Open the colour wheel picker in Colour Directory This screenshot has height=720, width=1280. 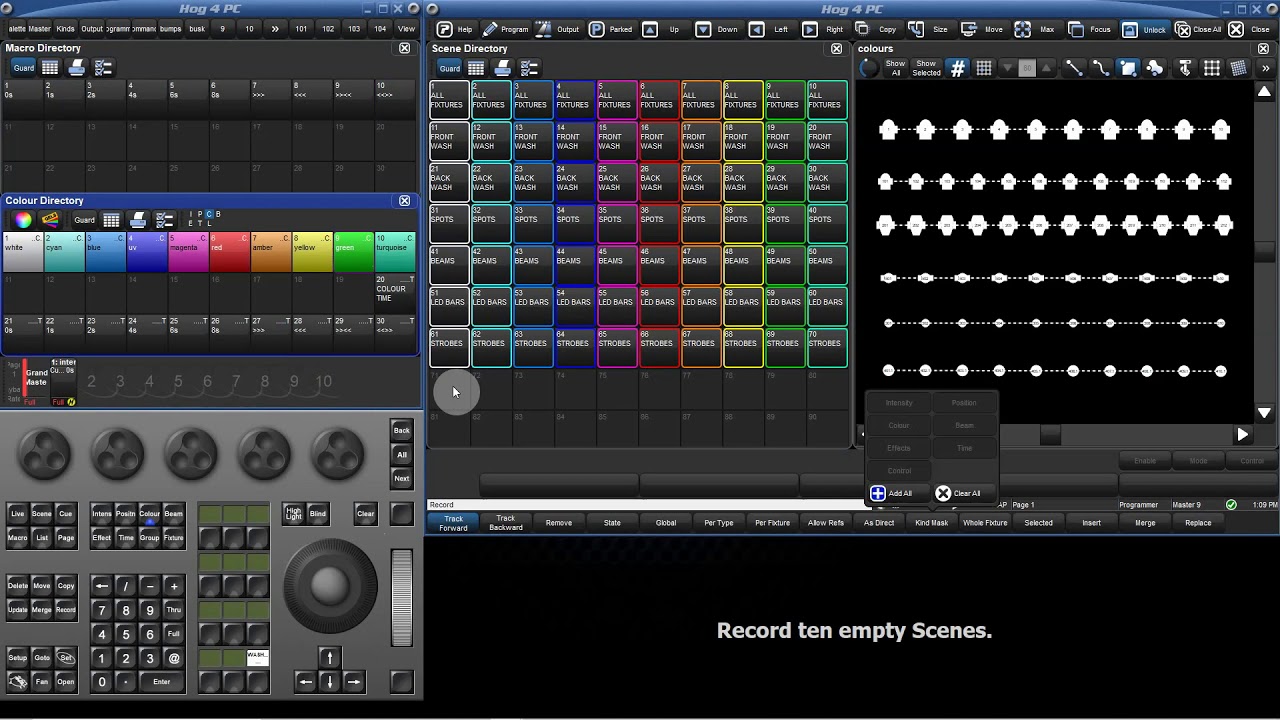pyautogui.click(x=23, y=220)
